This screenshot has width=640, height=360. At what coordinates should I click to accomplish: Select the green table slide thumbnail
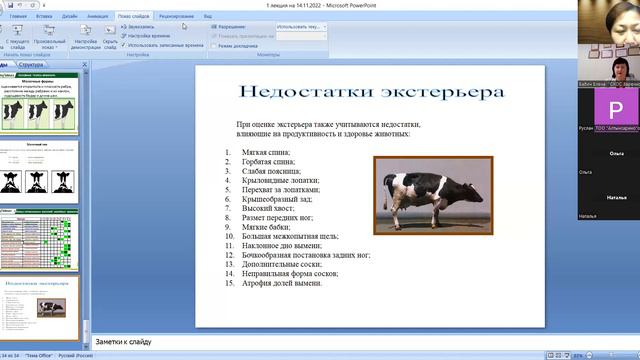(38, 240)
